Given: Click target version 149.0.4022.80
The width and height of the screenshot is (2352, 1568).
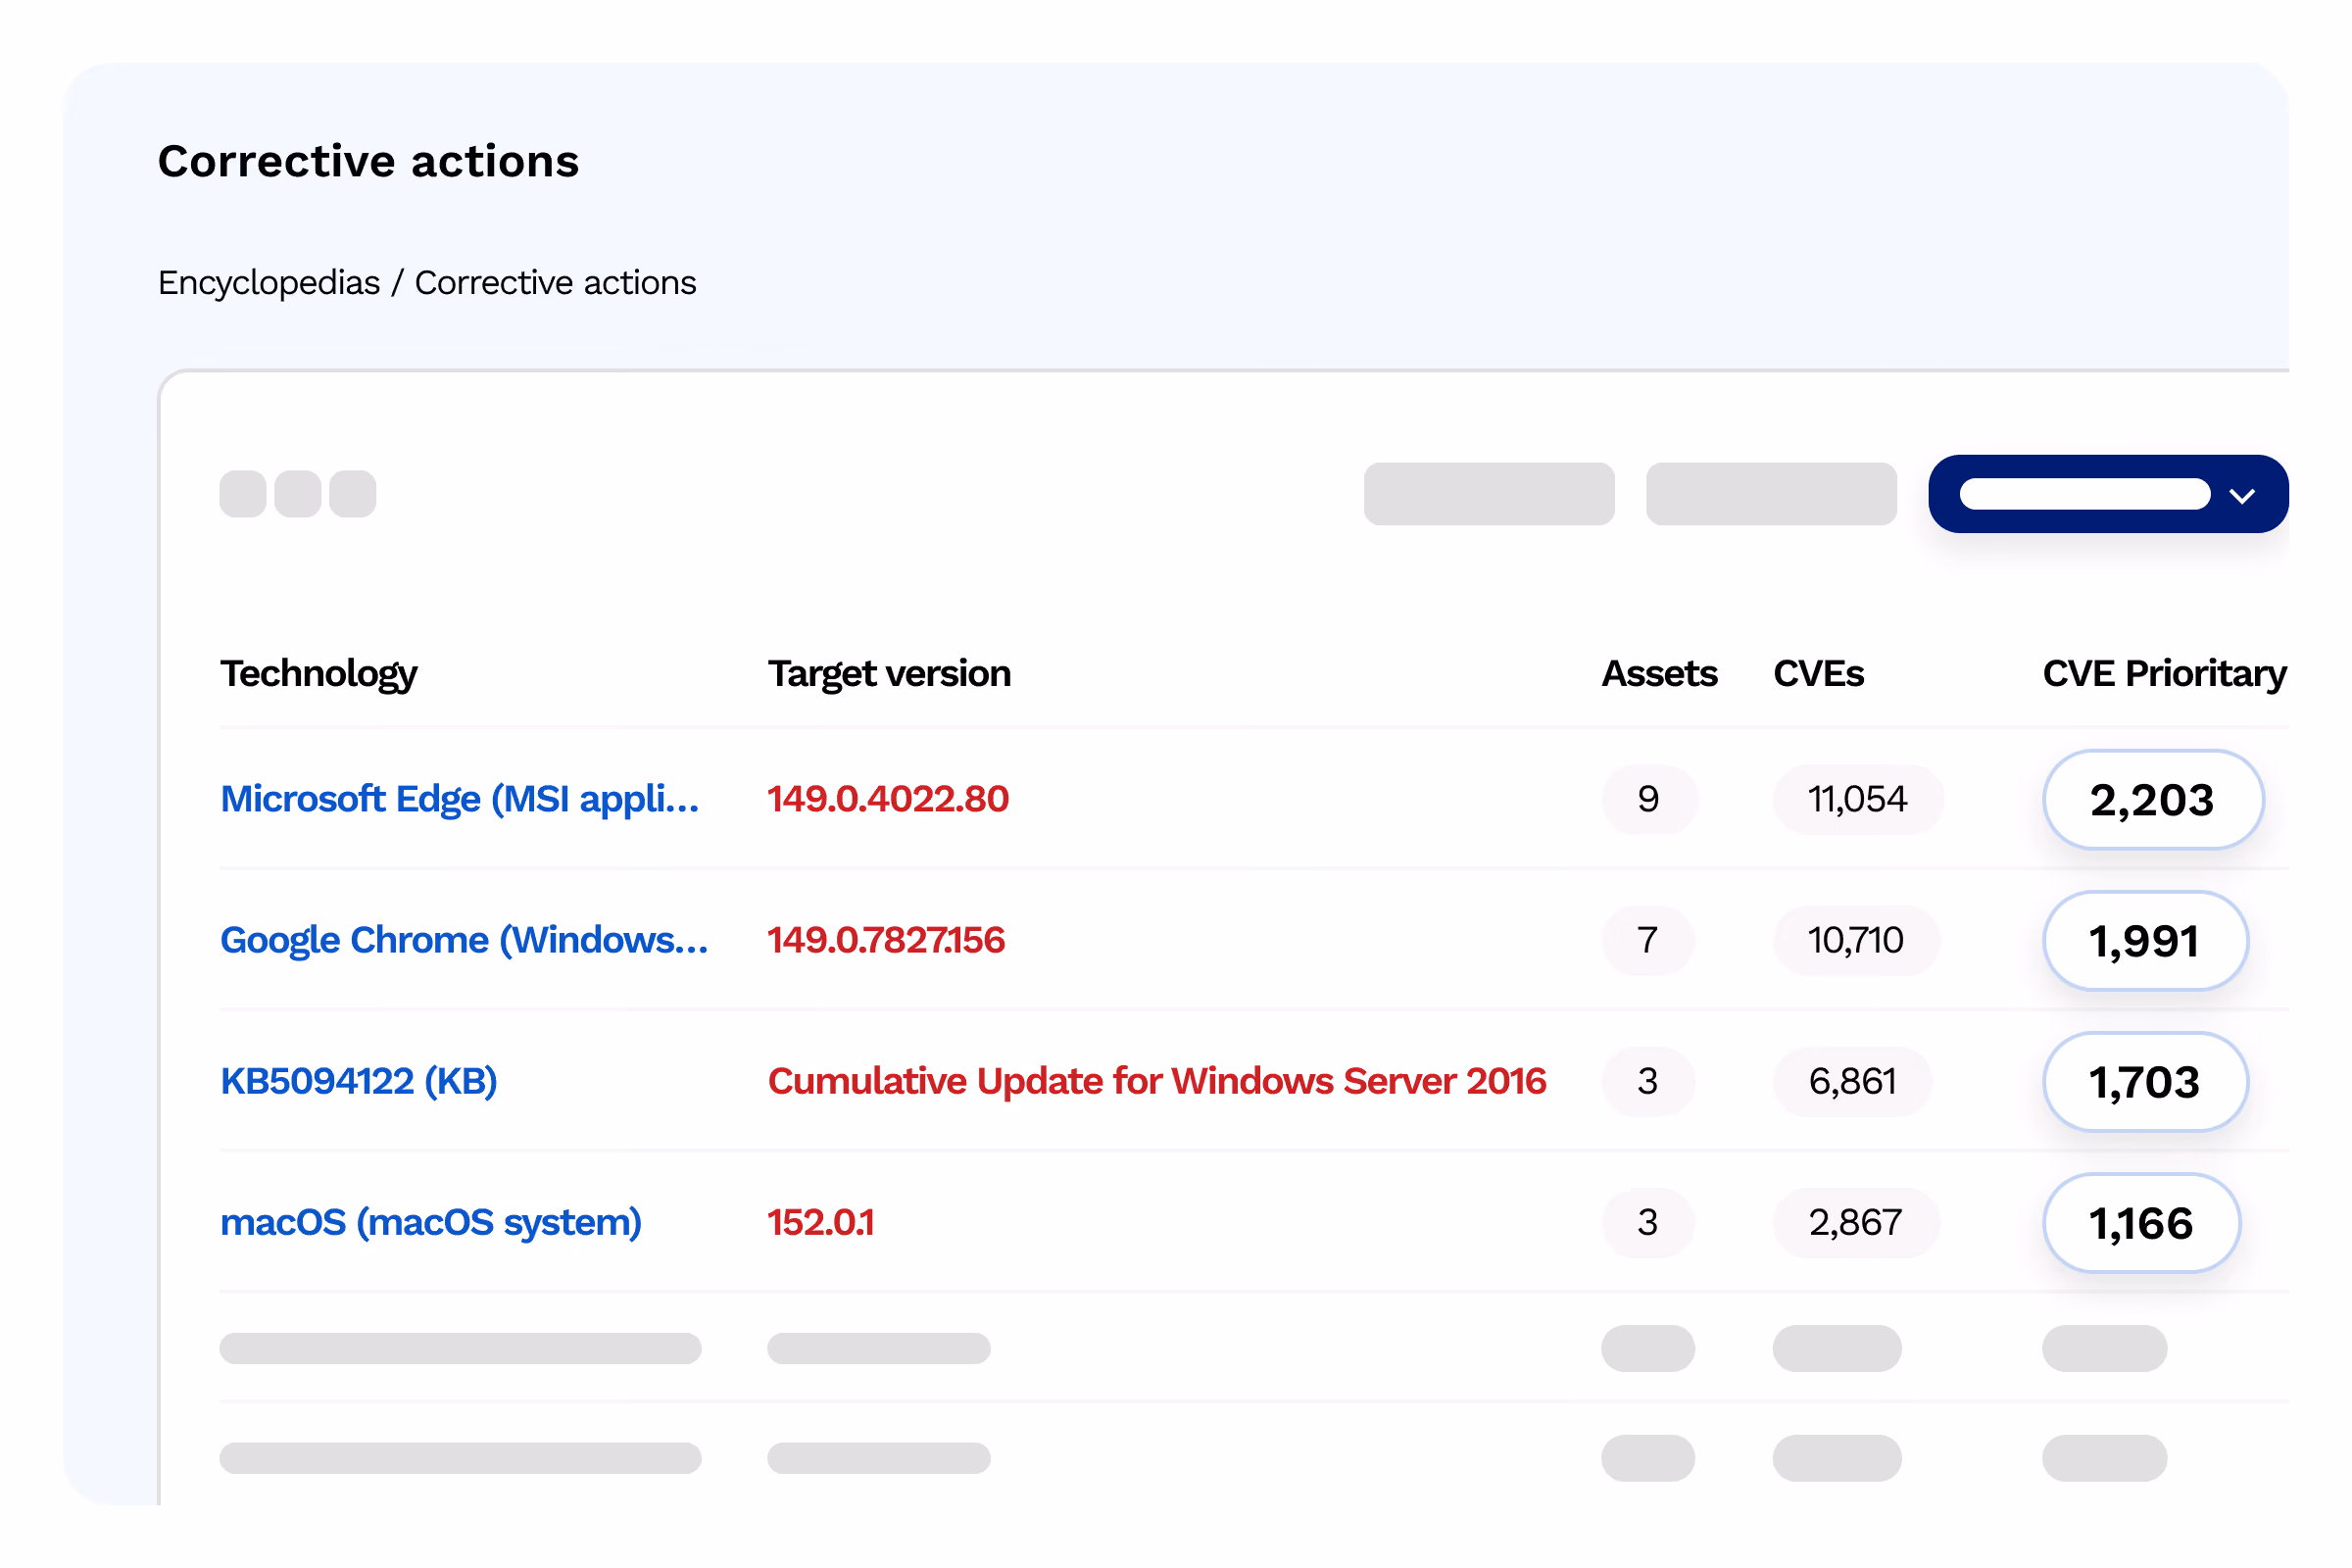Looking at the screenshot, I should tap(888, 799).
